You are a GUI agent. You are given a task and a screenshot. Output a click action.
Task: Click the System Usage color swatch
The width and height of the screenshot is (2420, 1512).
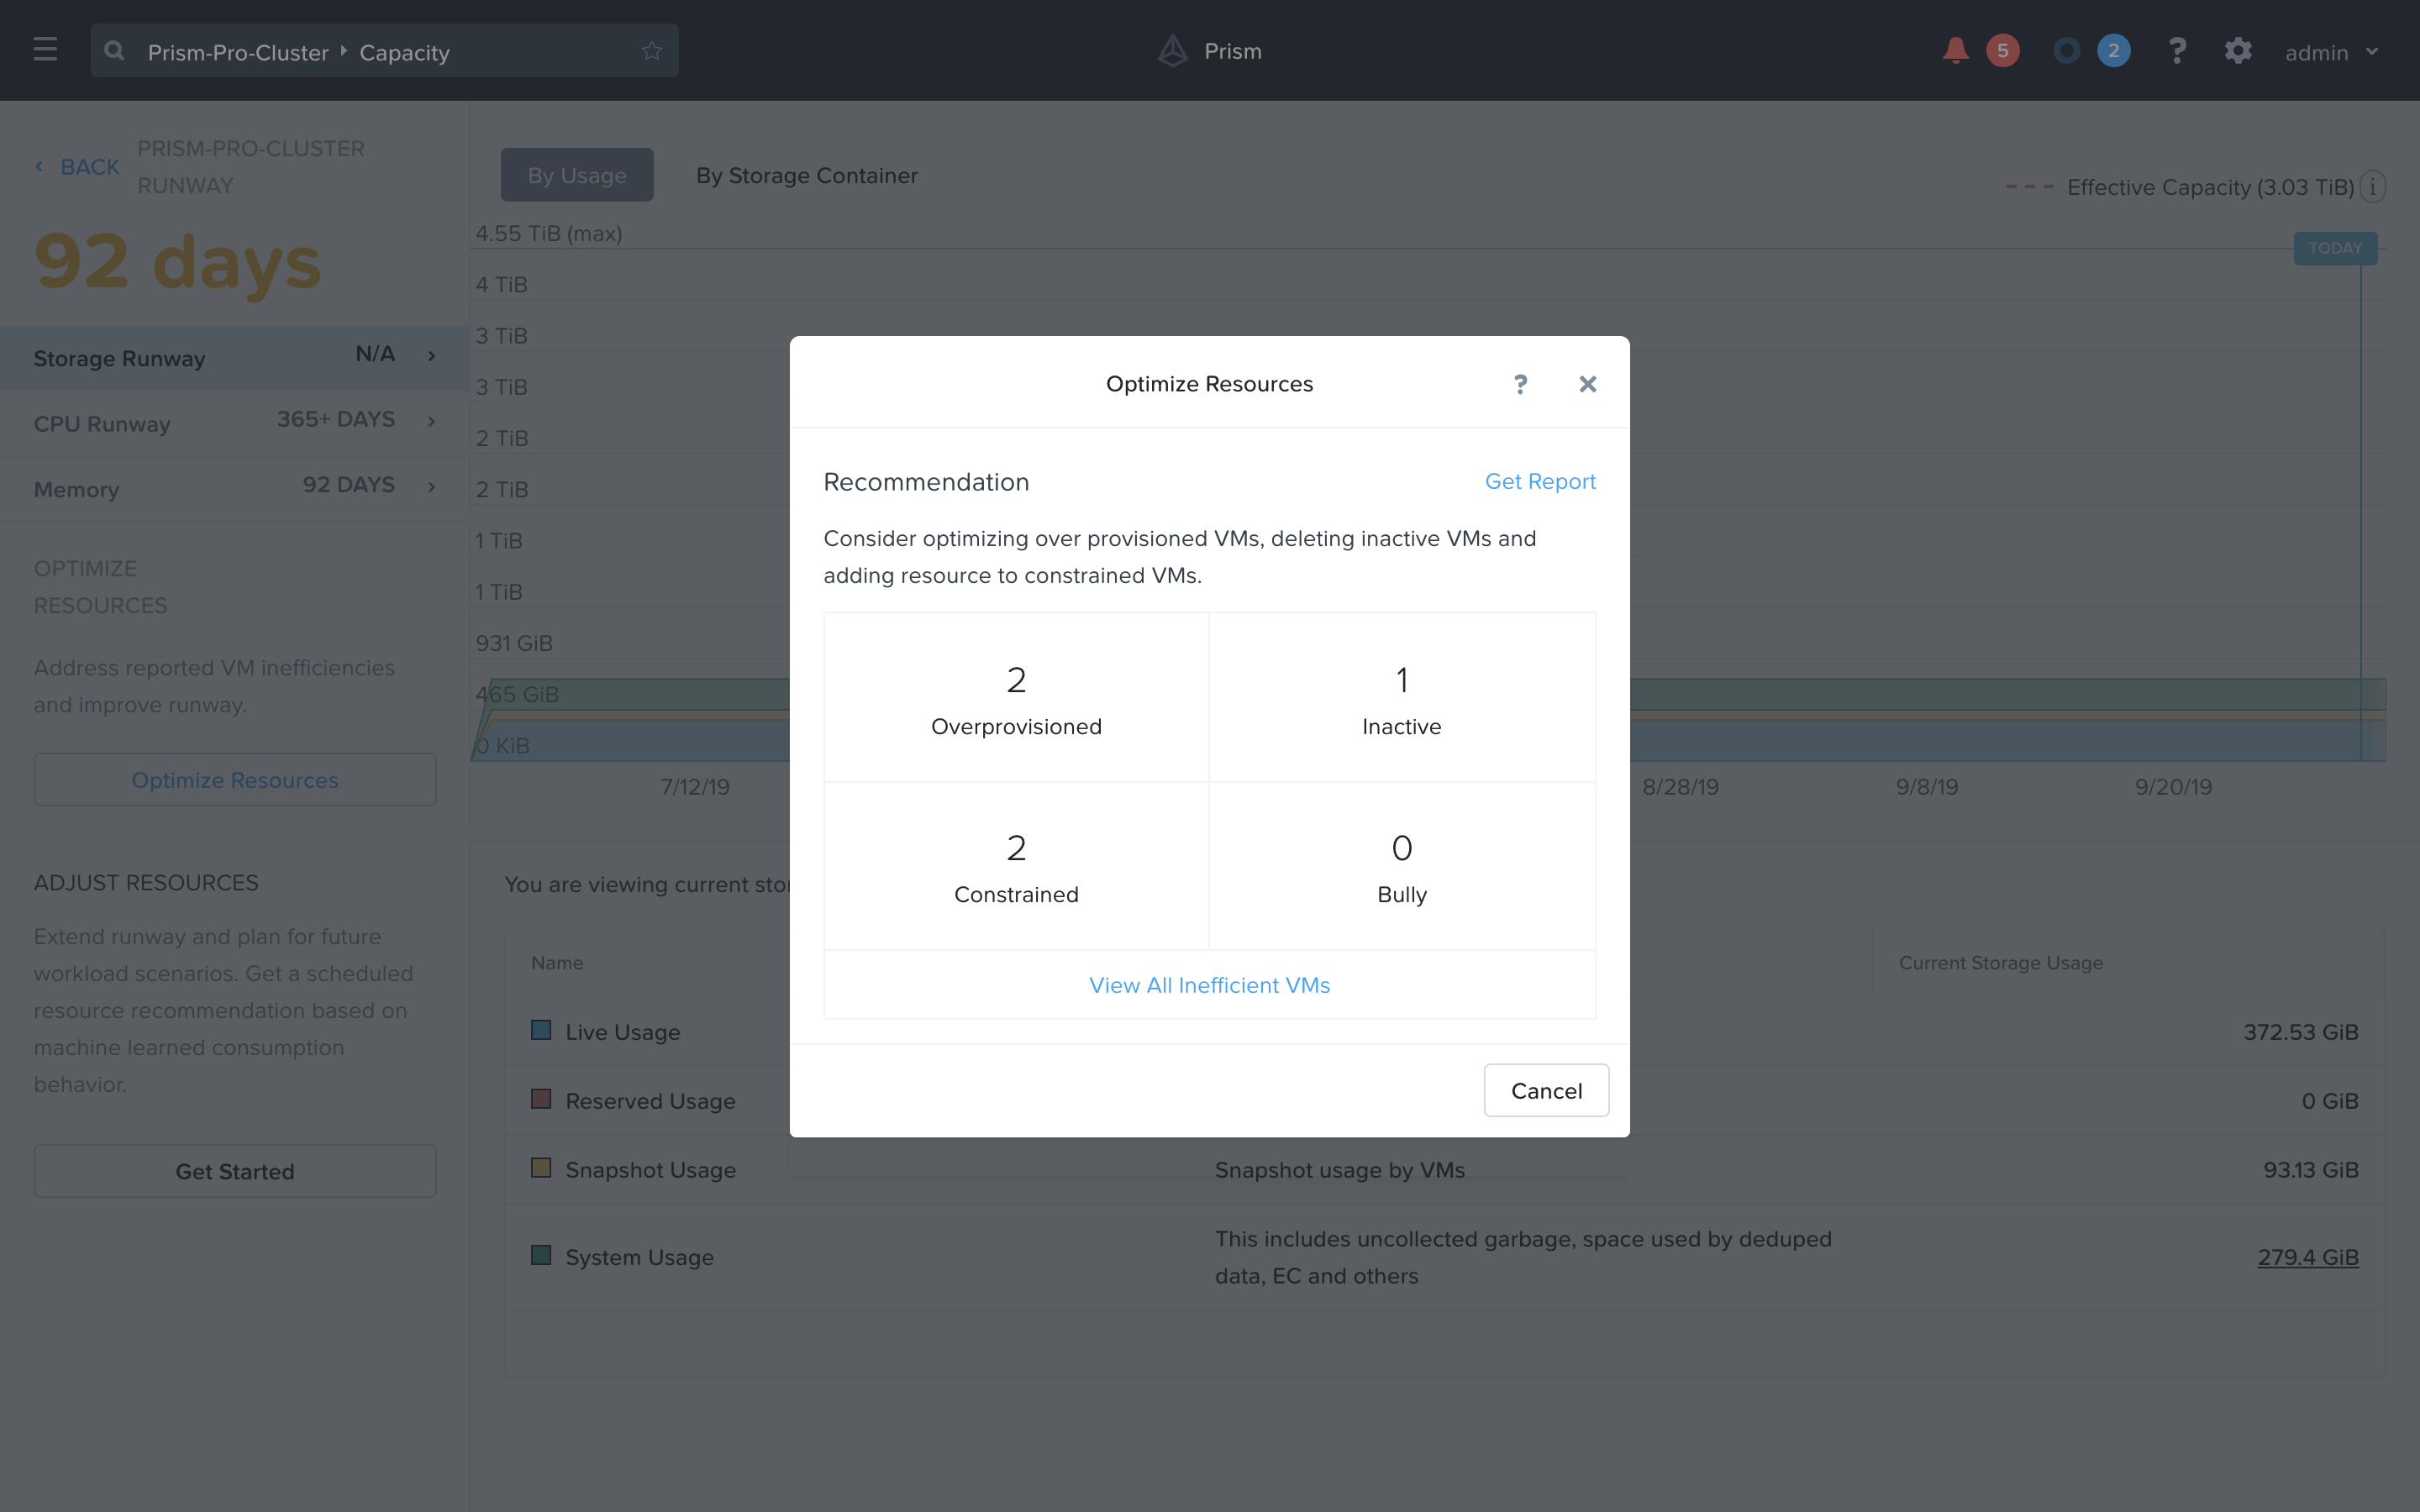click(541, 1255)
